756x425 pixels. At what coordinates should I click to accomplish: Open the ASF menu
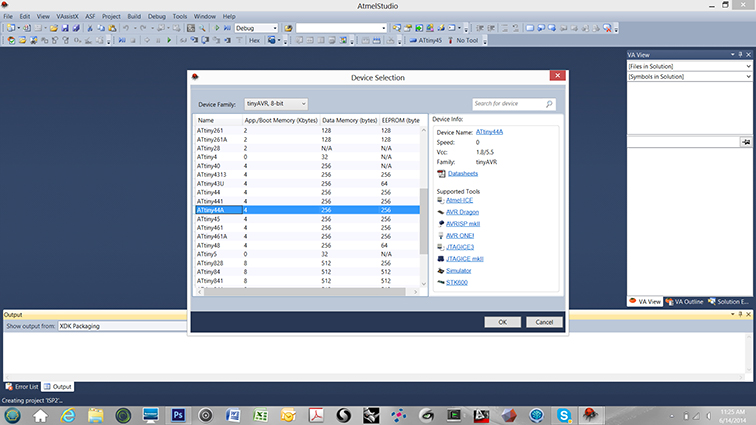[x=90, y=16]
